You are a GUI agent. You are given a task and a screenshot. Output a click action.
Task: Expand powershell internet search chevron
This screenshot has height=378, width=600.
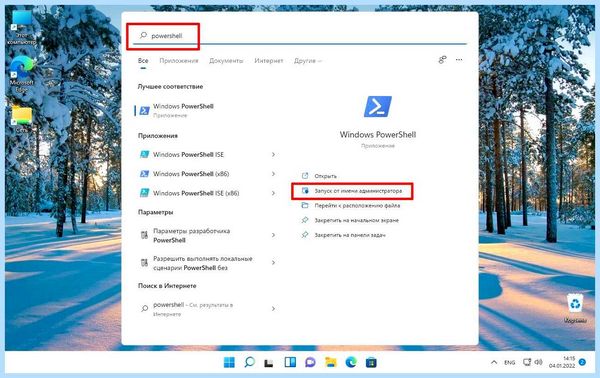tap(273, 308)
